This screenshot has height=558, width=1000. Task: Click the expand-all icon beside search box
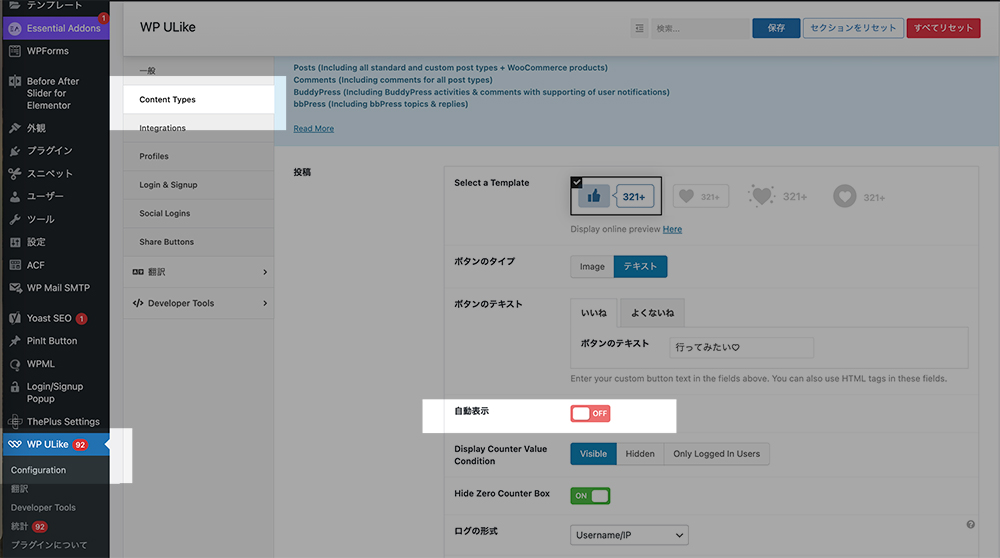[x=640, y=29]
